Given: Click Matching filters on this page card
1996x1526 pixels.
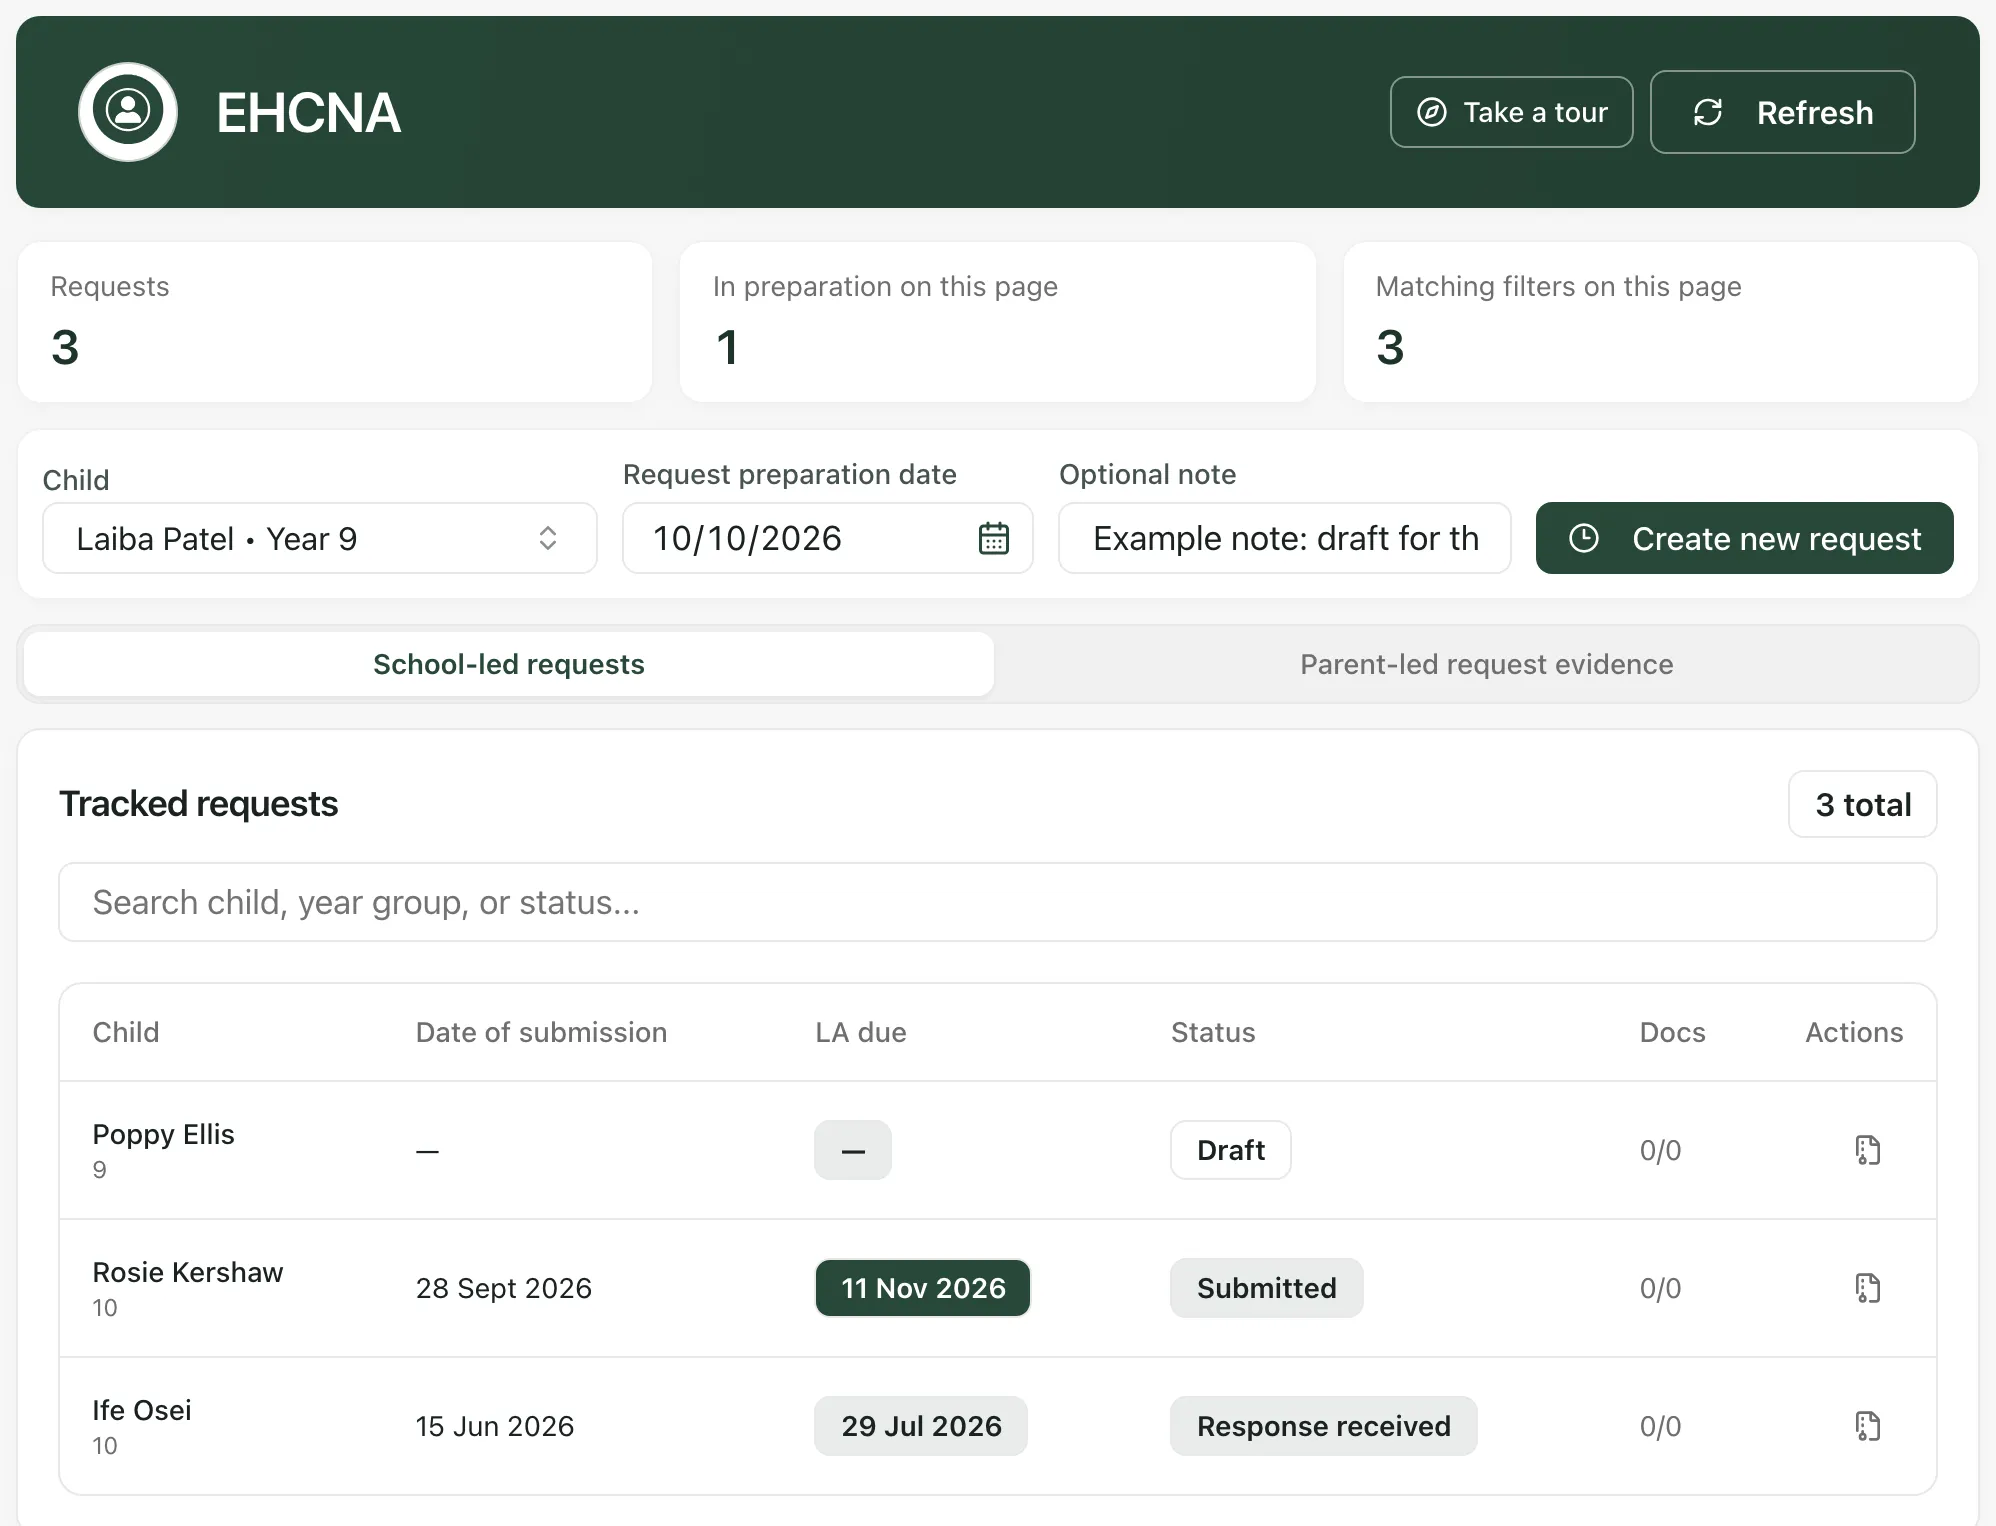Looking at the screenshot, I should [x=1660, y=322].
